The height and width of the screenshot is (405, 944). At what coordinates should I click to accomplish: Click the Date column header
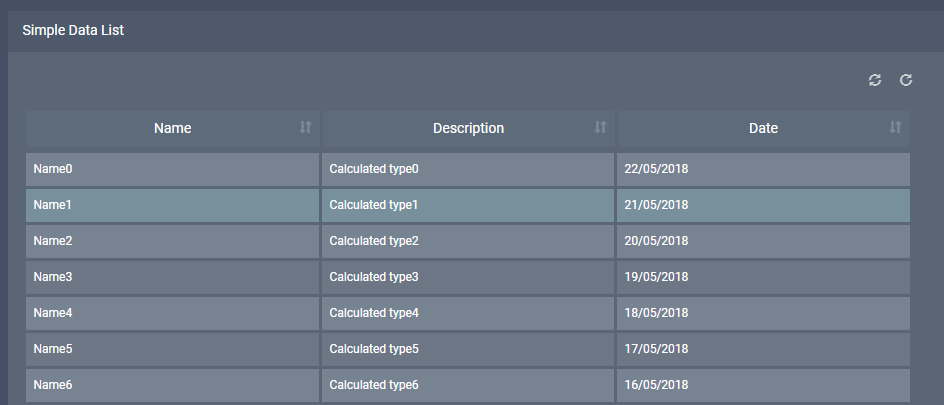click(763, 128)
